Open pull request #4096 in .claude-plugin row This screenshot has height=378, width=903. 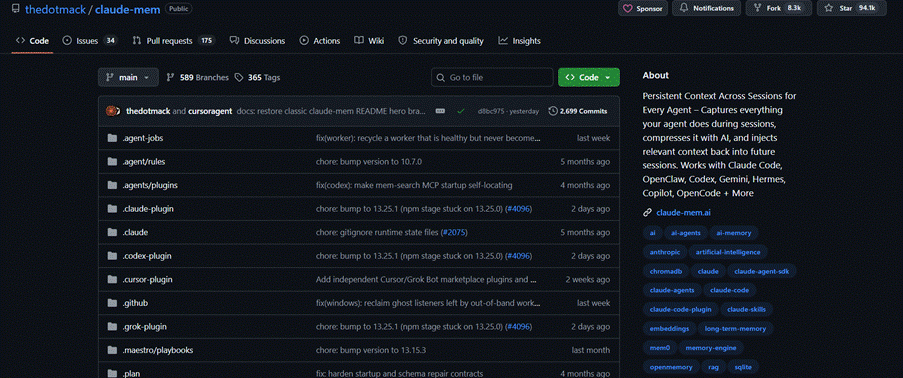point(518,209)
